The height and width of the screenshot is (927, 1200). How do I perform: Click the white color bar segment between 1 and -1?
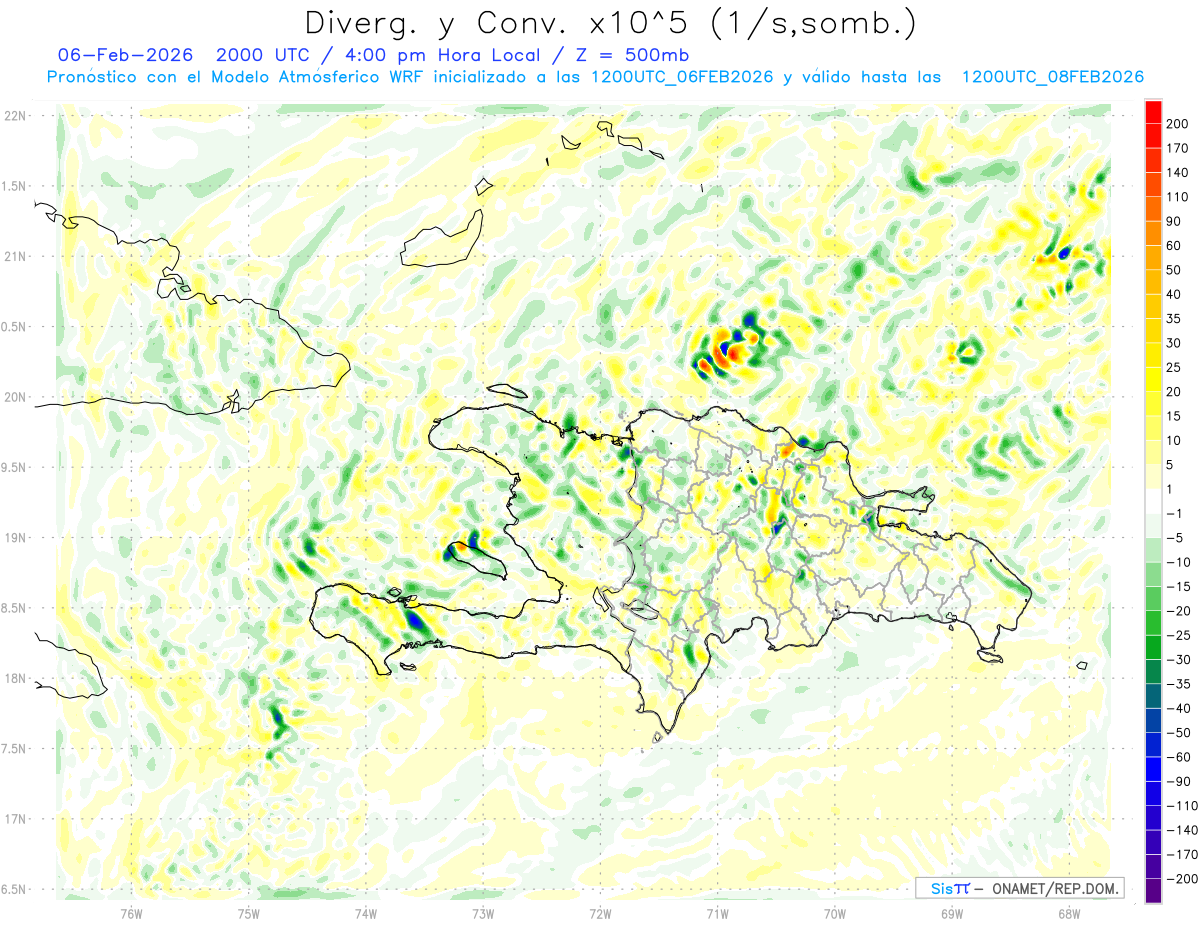(x=1153, y=501)
